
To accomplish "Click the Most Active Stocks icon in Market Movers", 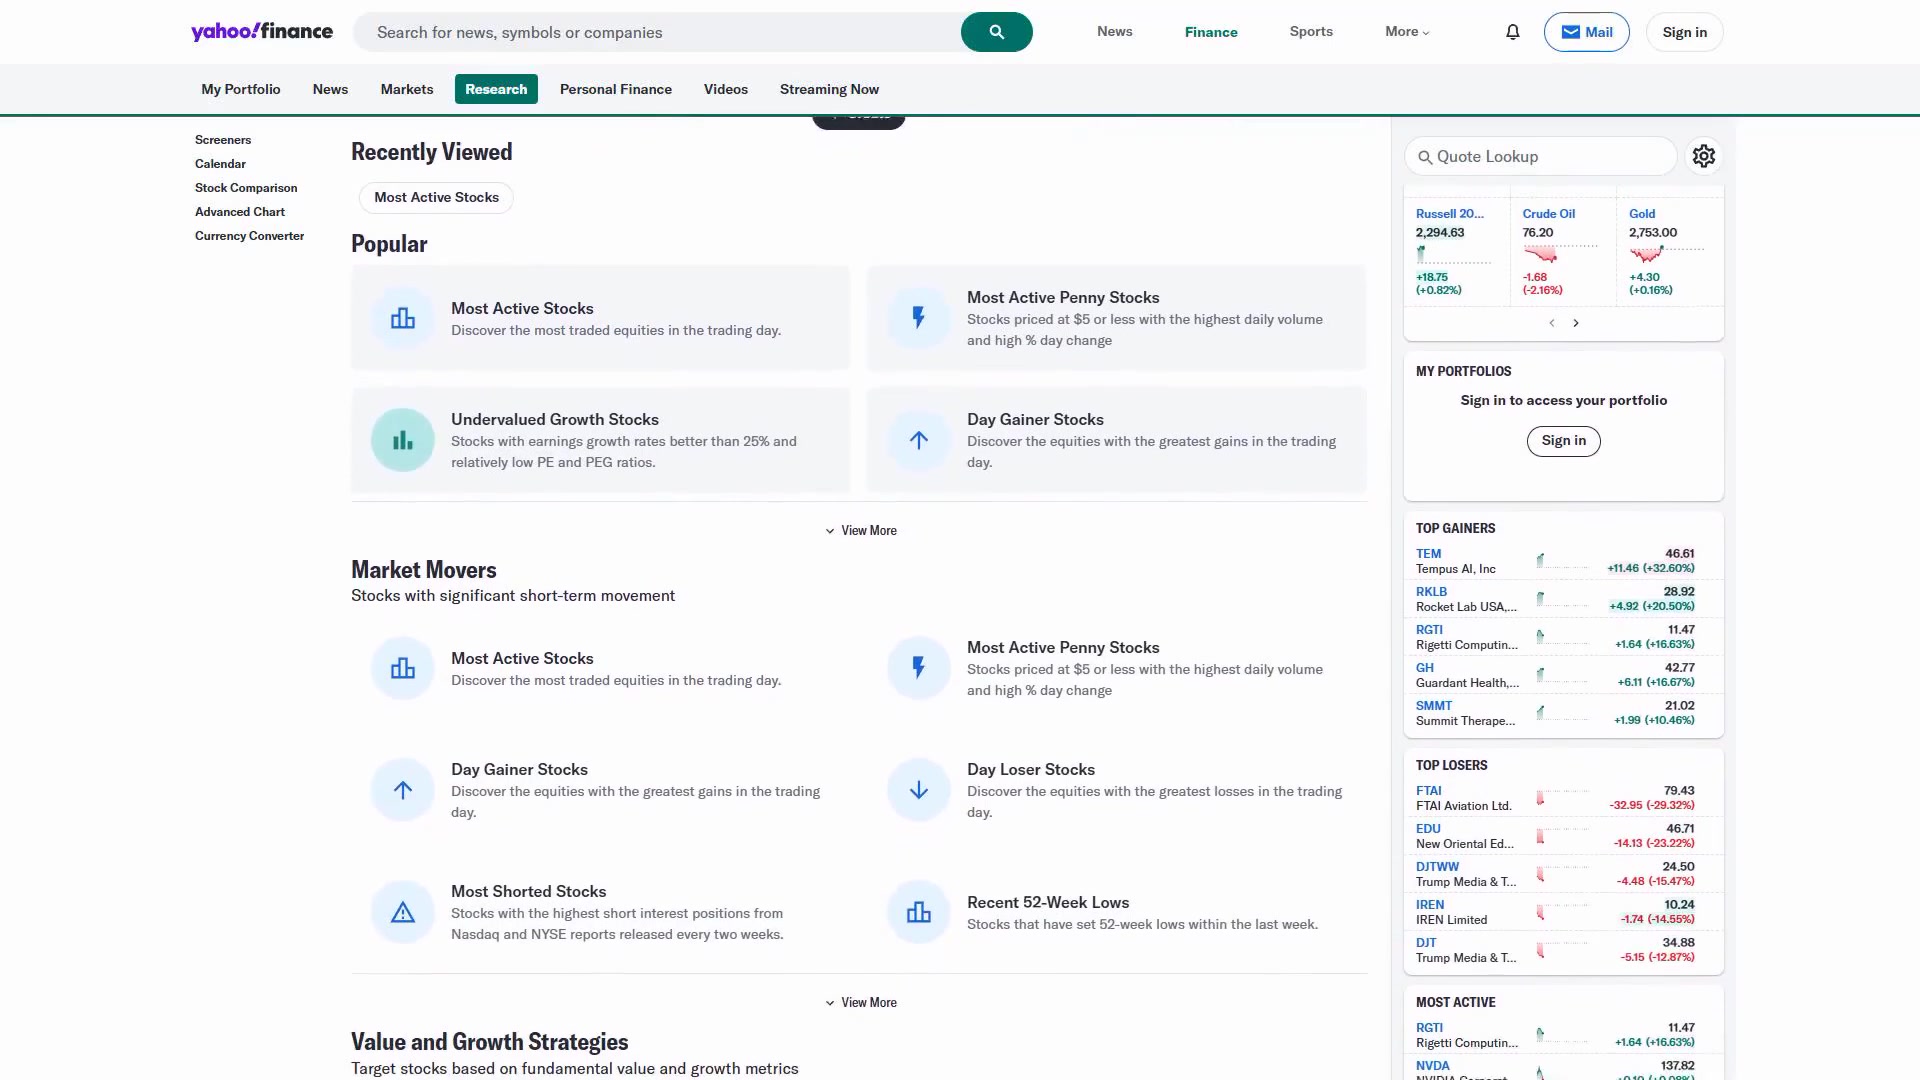I will [403, 668].
